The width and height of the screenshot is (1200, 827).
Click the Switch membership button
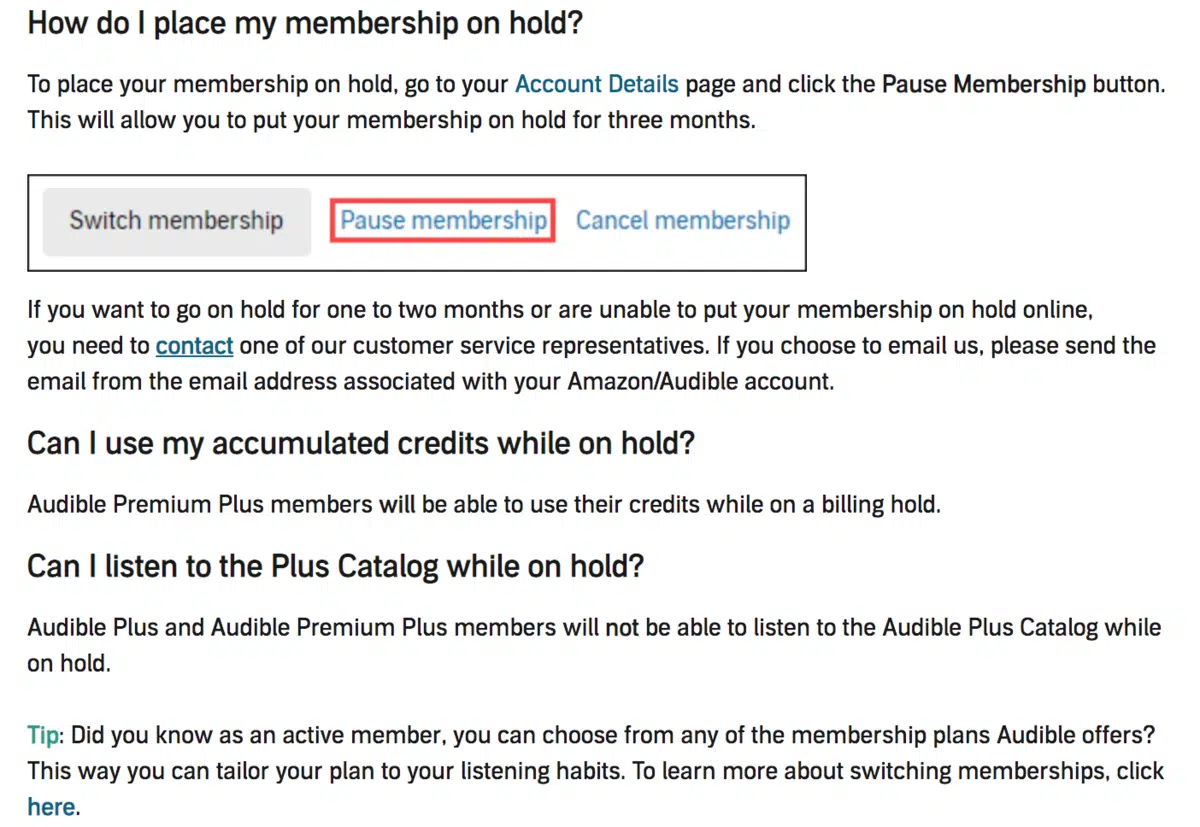(176, 221)
